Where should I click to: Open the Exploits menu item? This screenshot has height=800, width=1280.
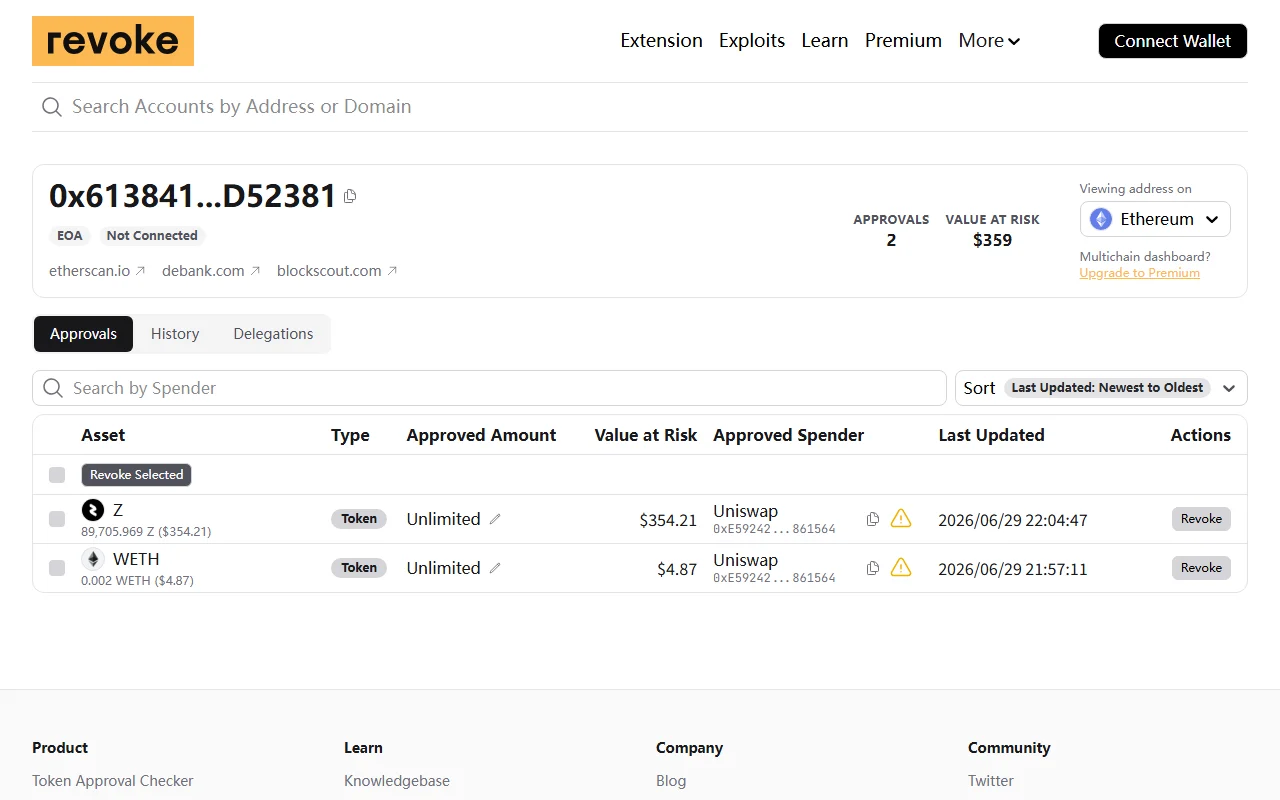coord(752,41)
